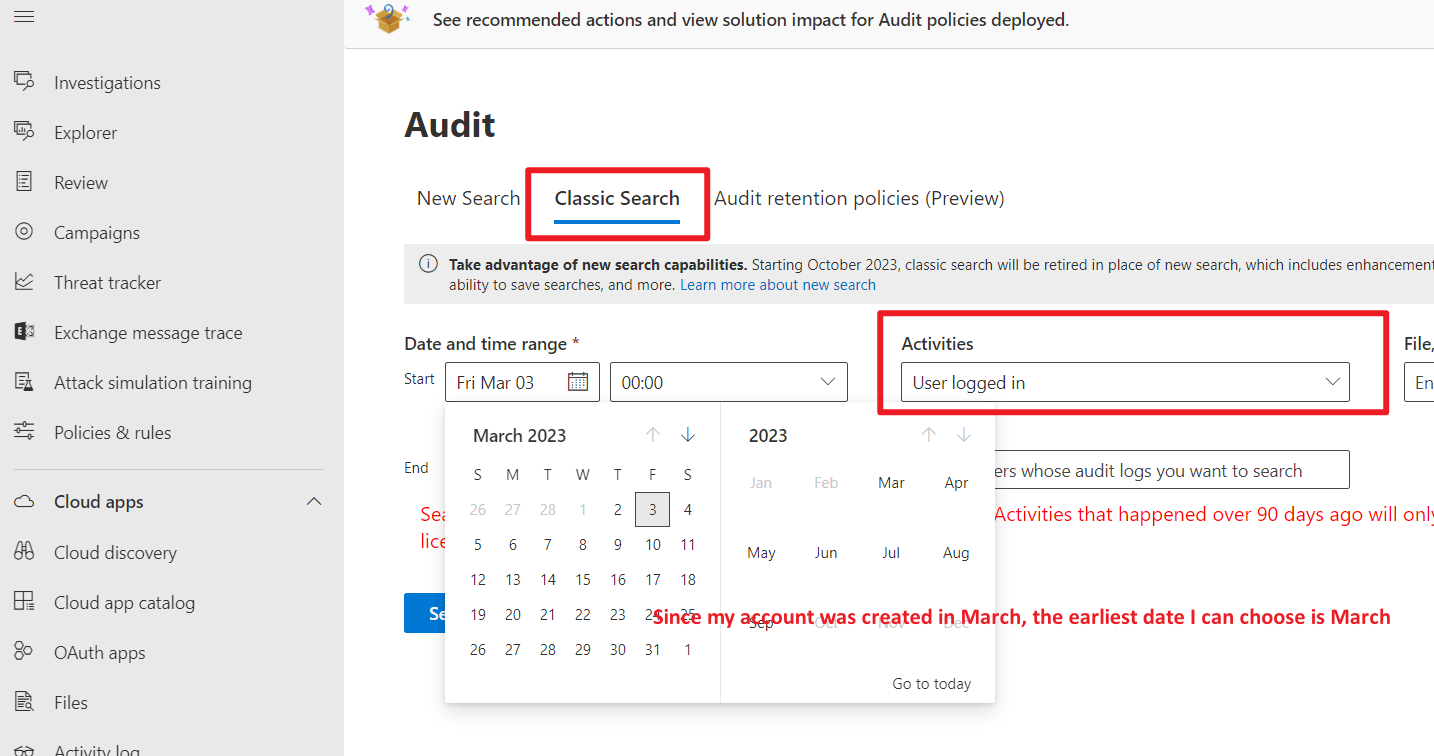Select March 31 in the calendar
Viewport: 1434px width, 756px height.
click(653, 650)
